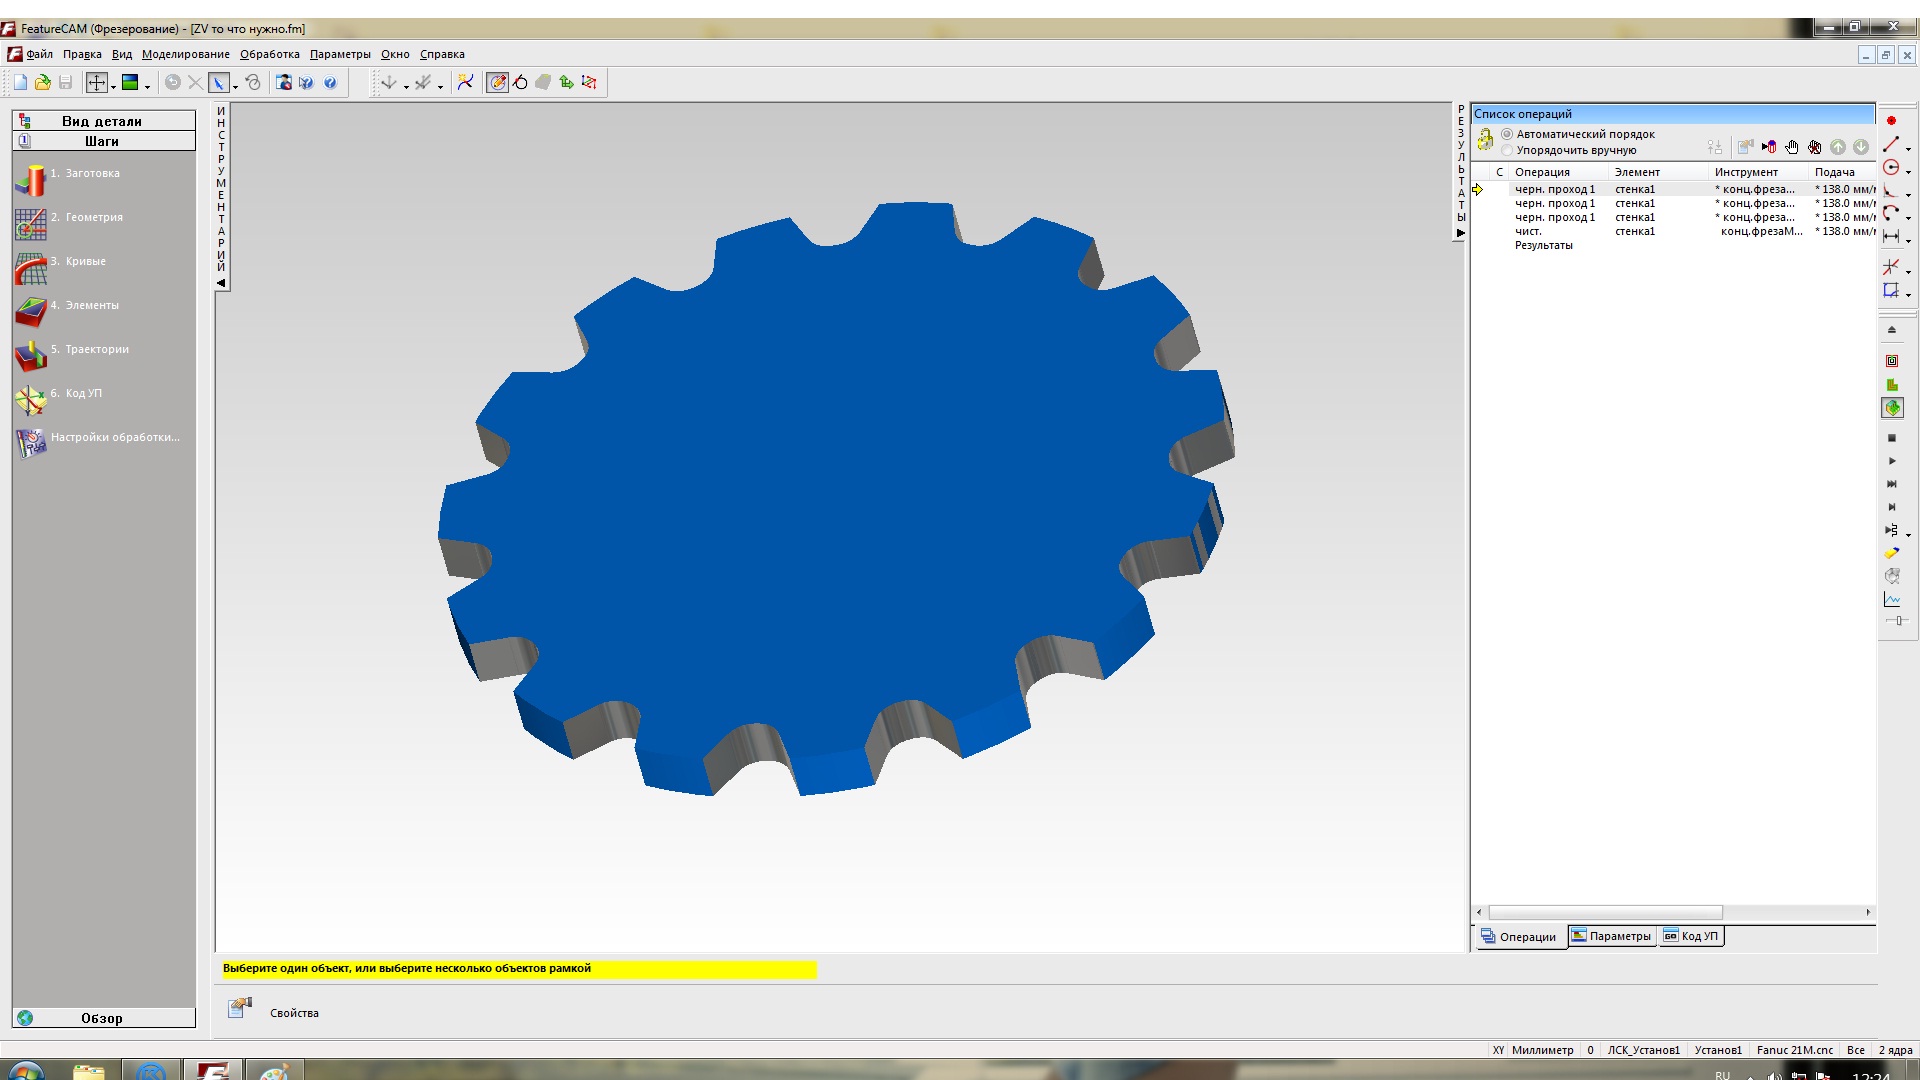Screen dimensions: 1920x1080
Task: Click the Обзор button in left panel
Action: pyautogui.click(x=102, y=1018)
